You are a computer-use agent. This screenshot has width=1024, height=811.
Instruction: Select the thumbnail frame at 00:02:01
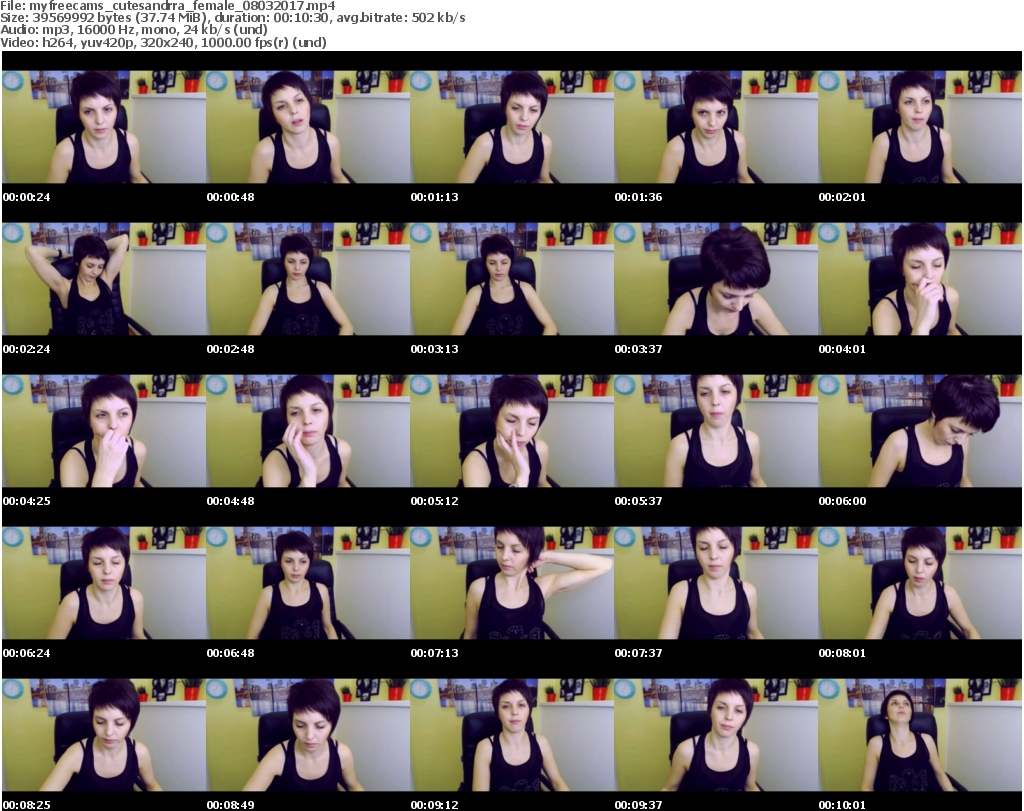(920, 127)
